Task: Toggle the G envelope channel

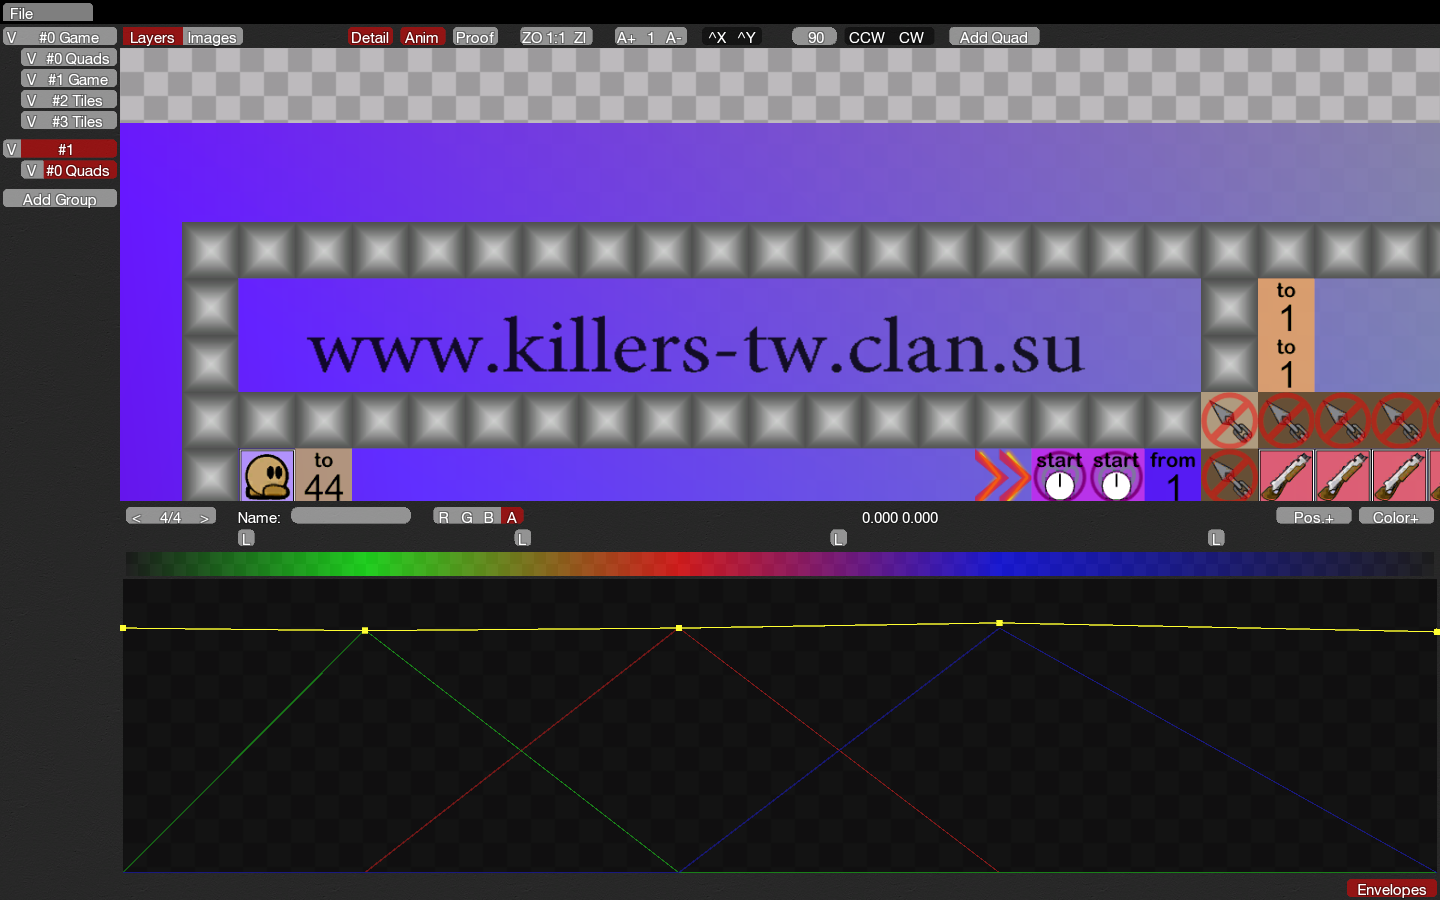Action: pyautogui.click(x=467, y=517)
